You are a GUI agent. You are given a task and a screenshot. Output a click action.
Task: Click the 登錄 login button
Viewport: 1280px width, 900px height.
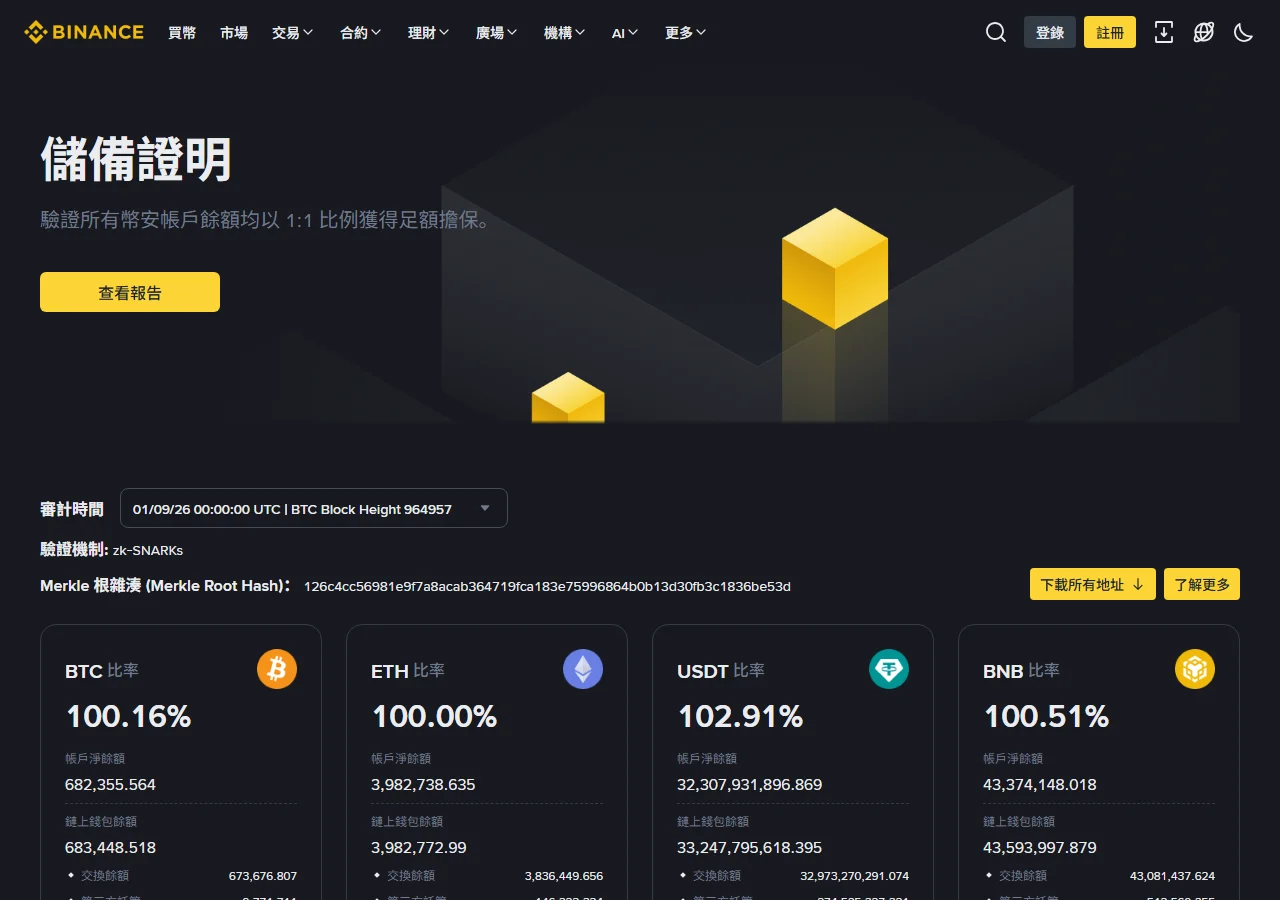[1050, 32]
